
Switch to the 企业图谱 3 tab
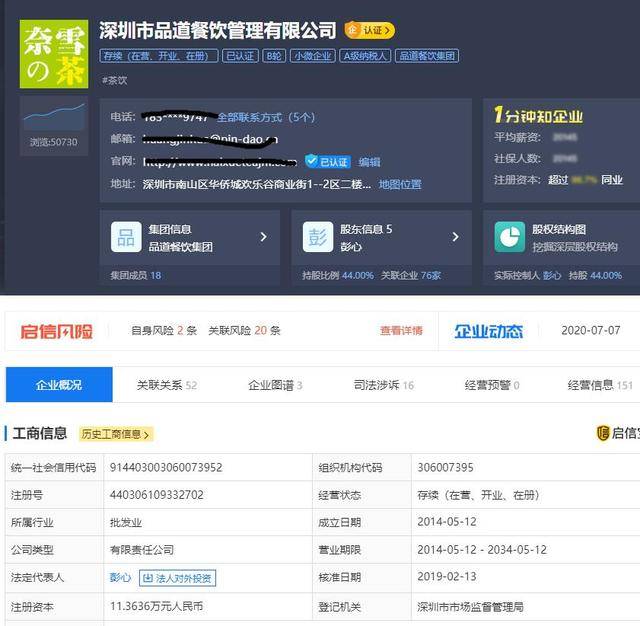[276, 385]
